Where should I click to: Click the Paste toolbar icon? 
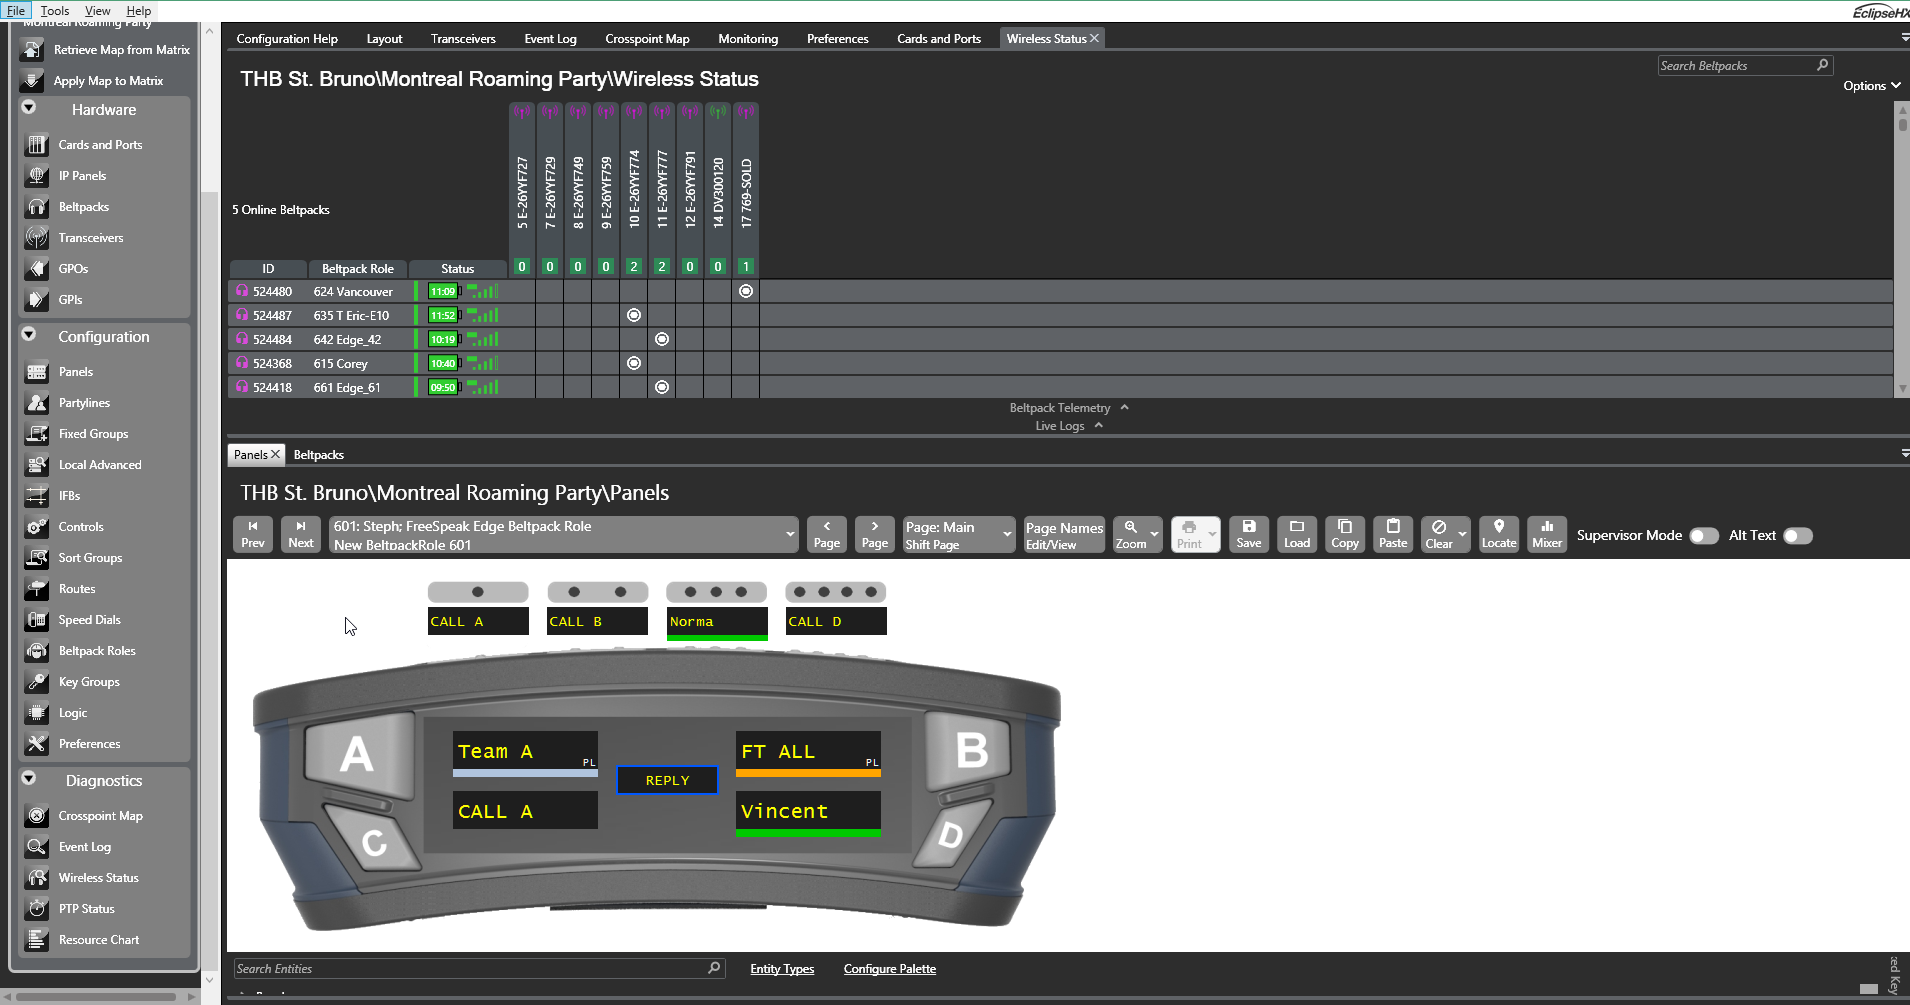(1392, 534)
